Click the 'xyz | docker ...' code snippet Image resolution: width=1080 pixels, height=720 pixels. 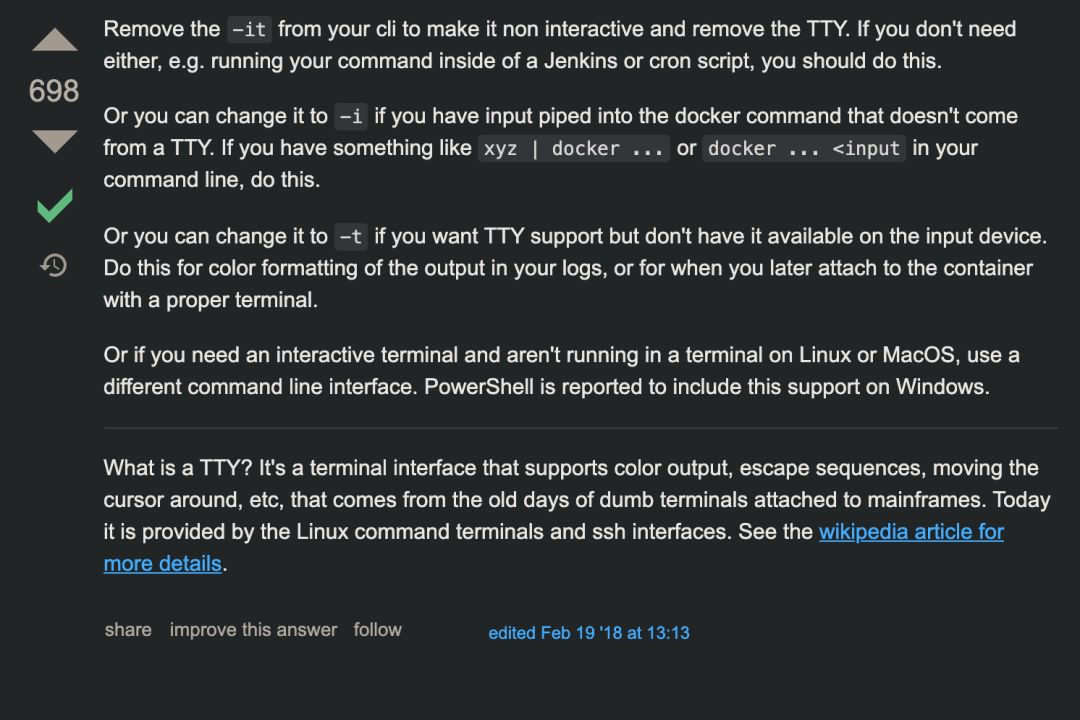point(573,149)
